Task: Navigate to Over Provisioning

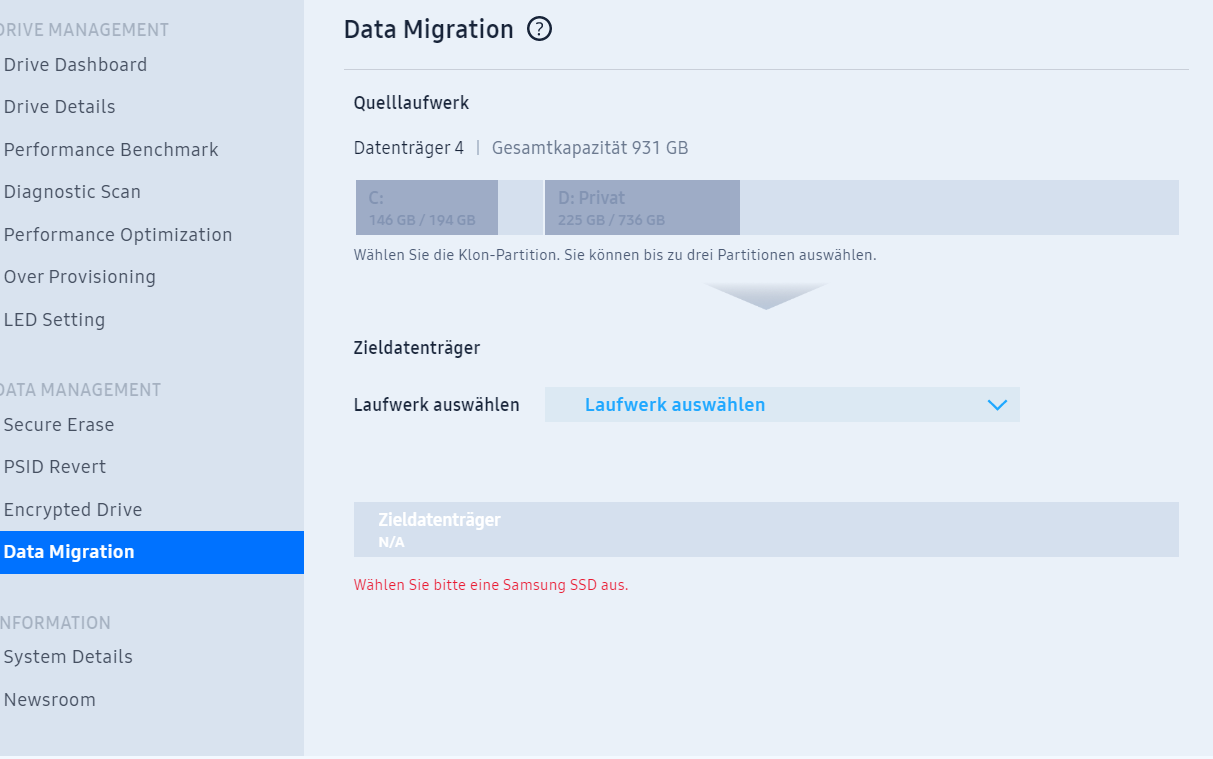Action: pyautogui.click(x=80, y=277)
